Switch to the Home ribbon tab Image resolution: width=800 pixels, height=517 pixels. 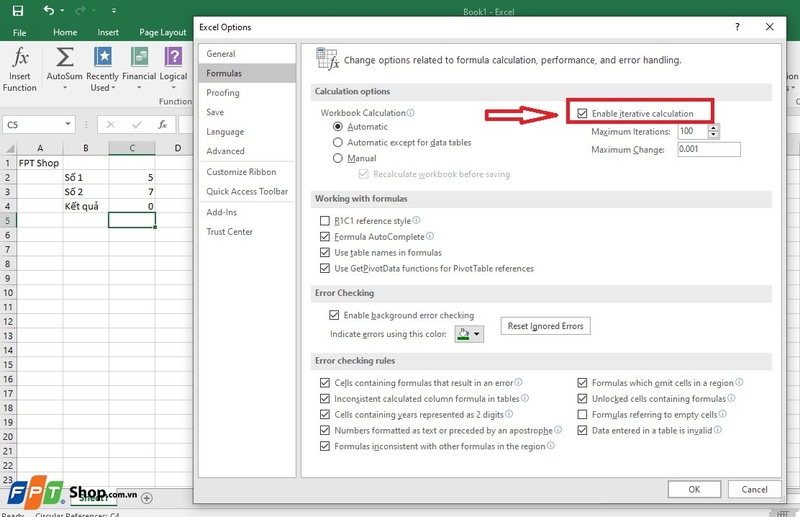(x=65, y=32)
